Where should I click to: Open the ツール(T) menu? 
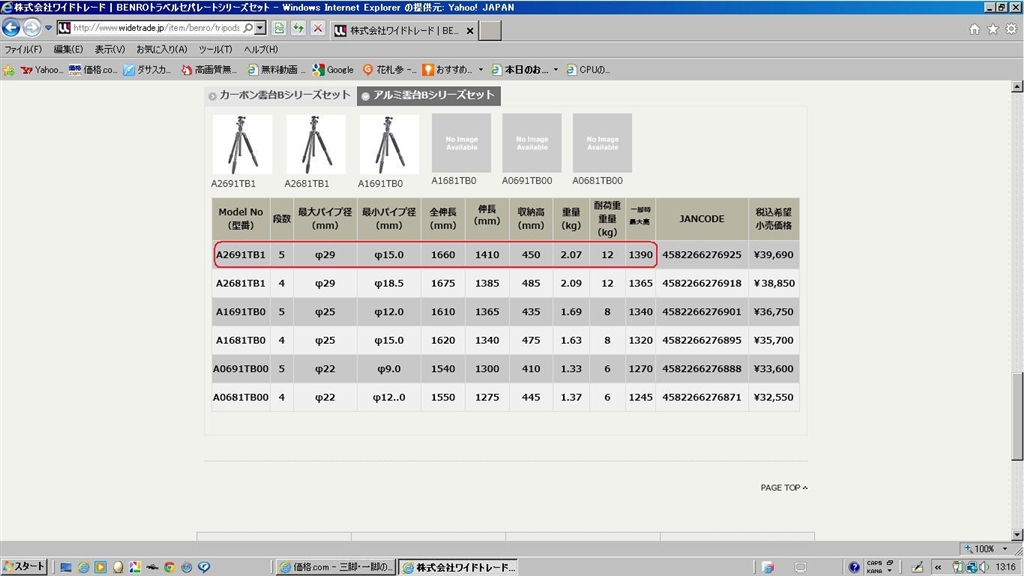point(215,49)
